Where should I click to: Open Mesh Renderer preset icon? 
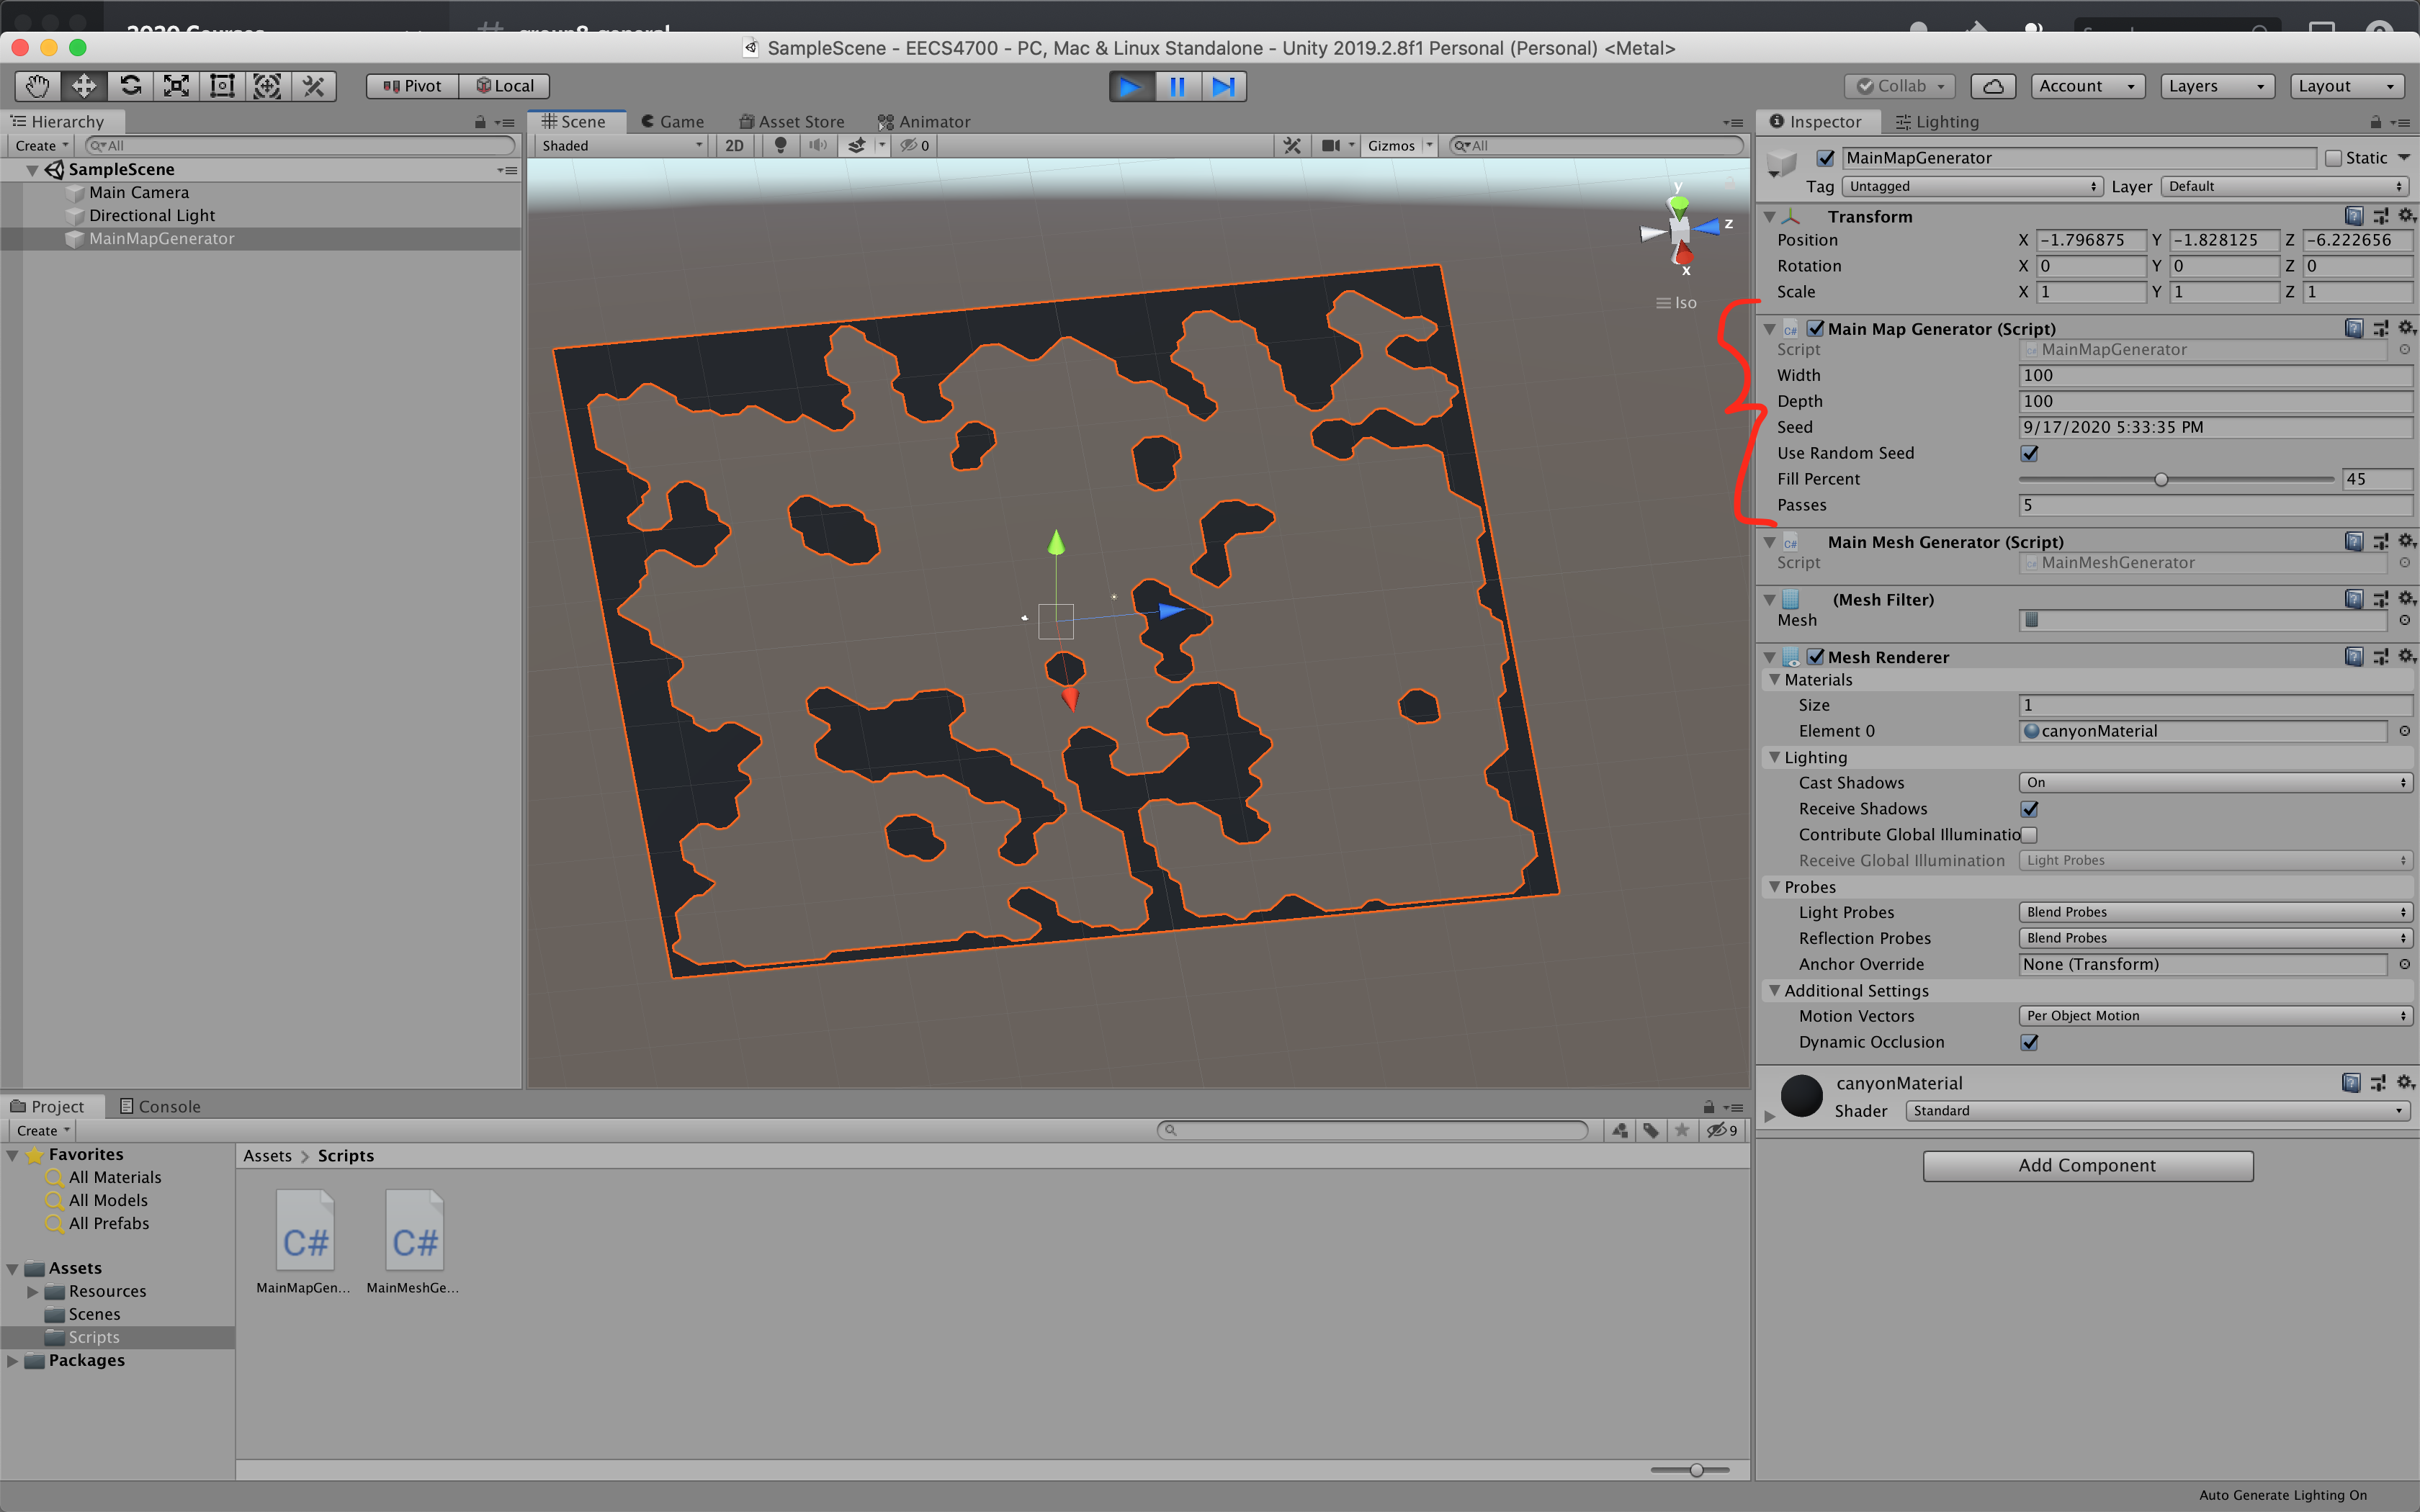pyautogui.click(x=2380, y=656)
